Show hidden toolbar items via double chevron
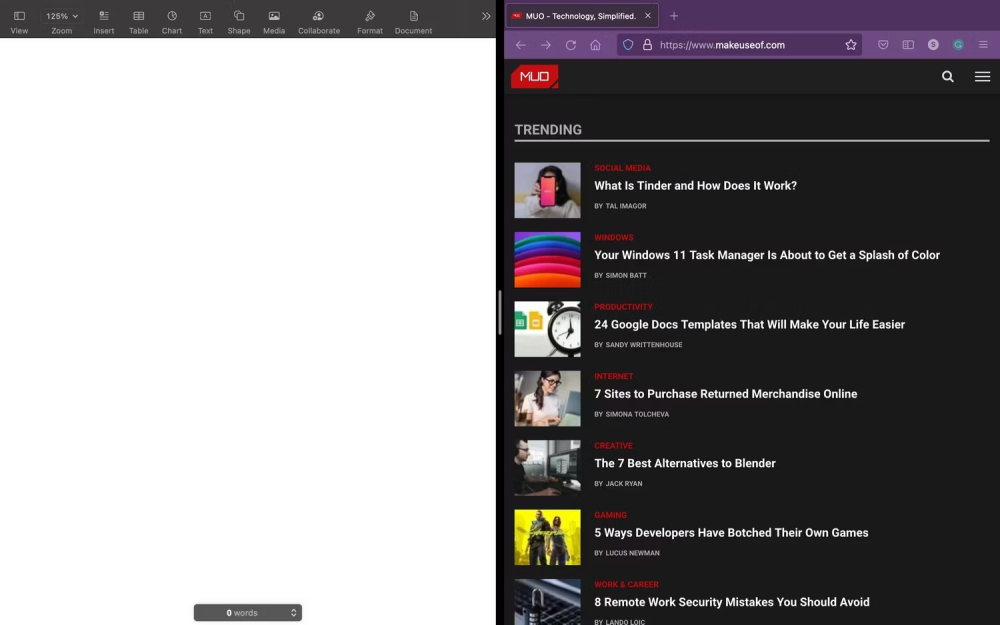 486,16
